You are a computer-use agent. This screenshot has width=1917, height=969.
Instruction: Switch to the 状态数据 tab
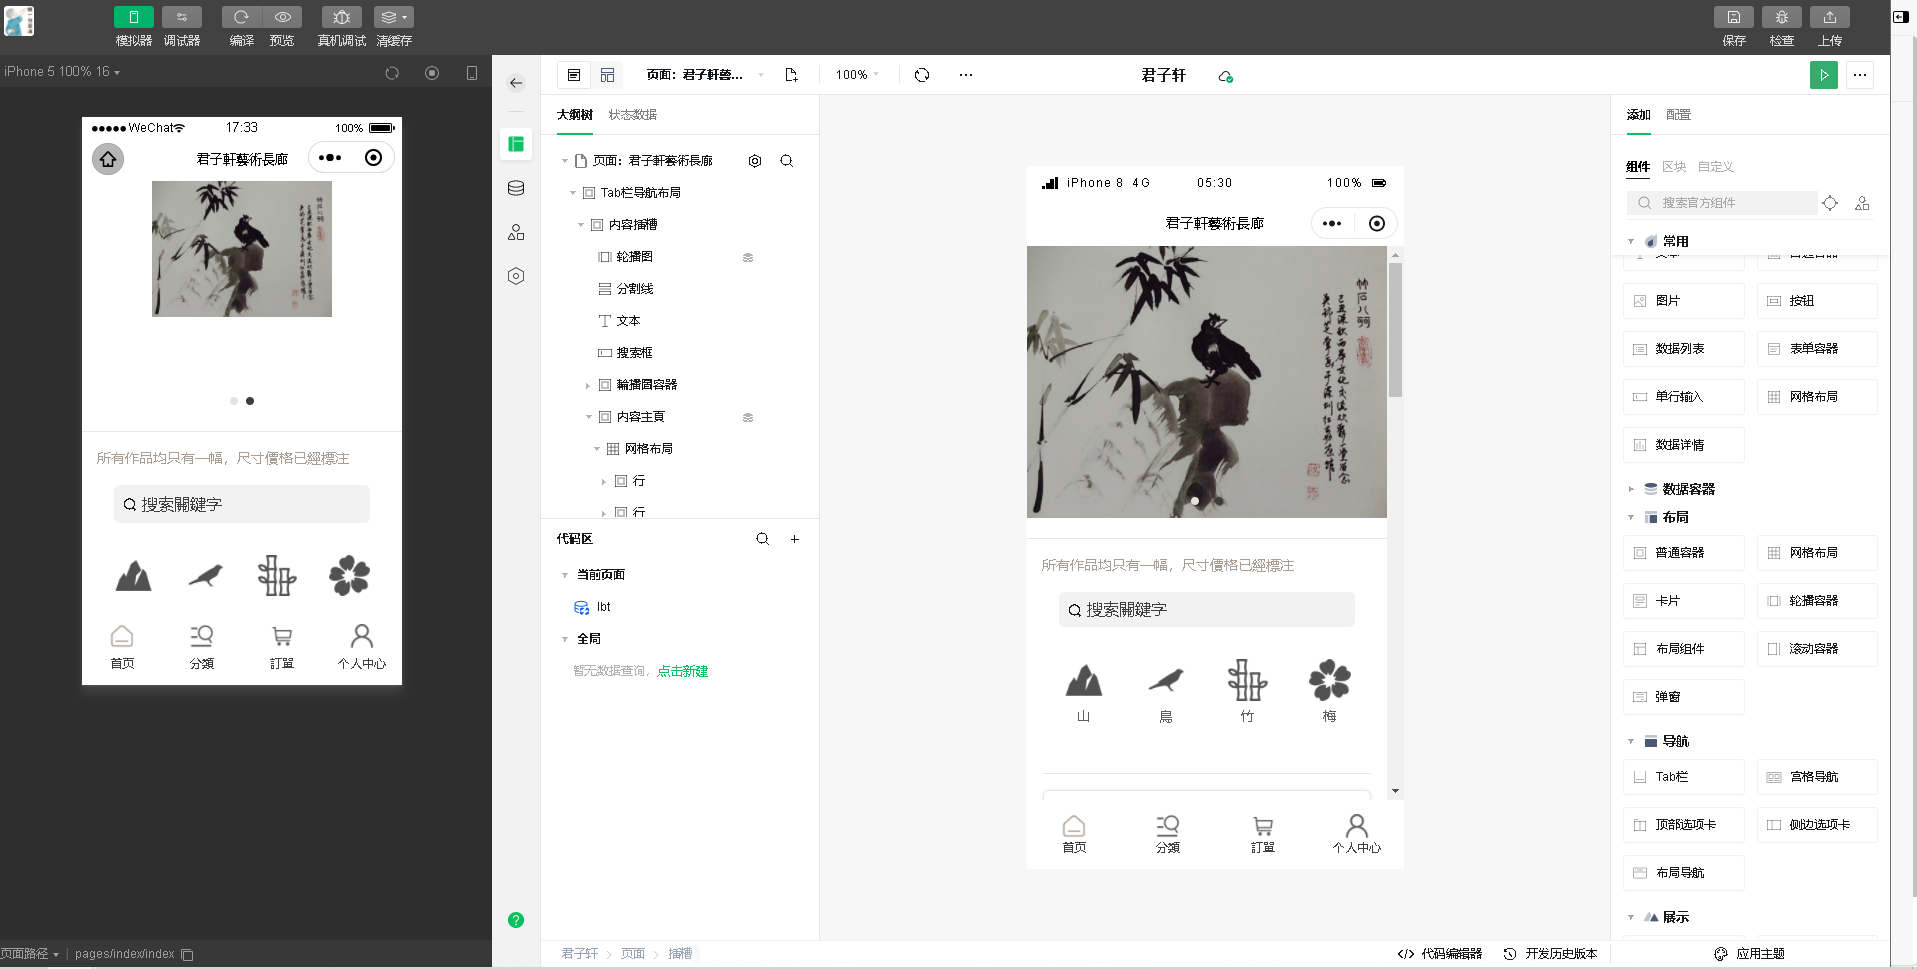tap(633, 115)
